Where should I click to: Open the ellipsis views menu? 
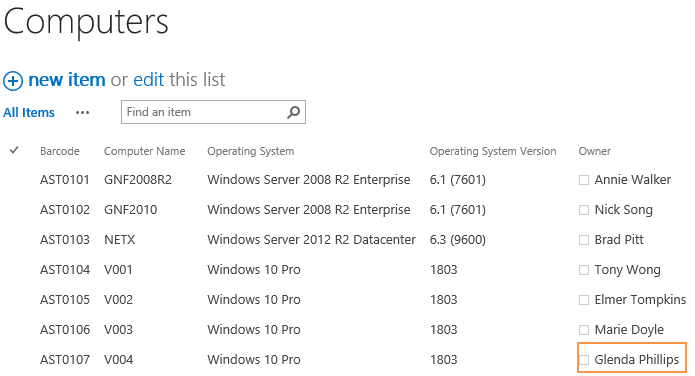[x=82, y=113]
